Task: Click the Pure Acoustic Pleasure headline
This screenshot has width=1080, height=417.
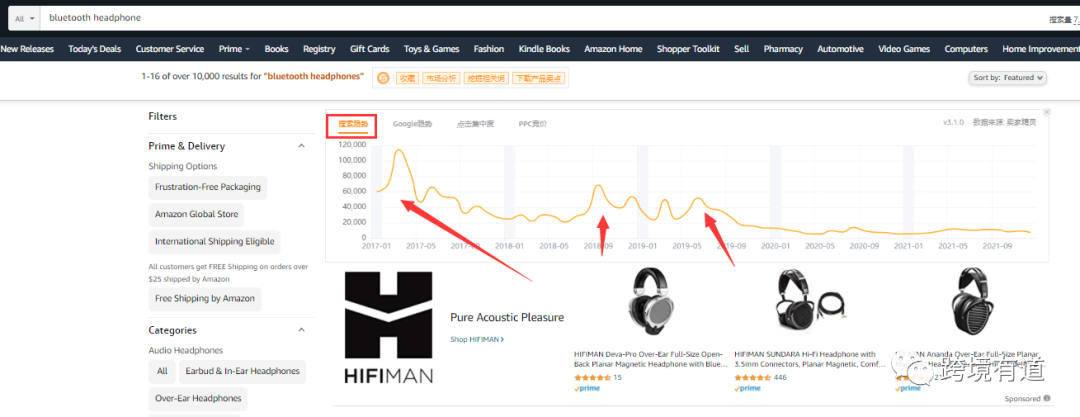Action: tap(507, 318)
